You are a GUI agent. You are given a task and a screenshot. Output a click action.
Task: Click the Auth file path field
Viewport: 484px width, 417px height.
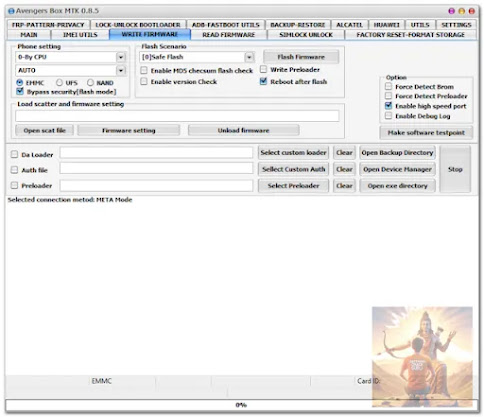[x=156, y=168]
